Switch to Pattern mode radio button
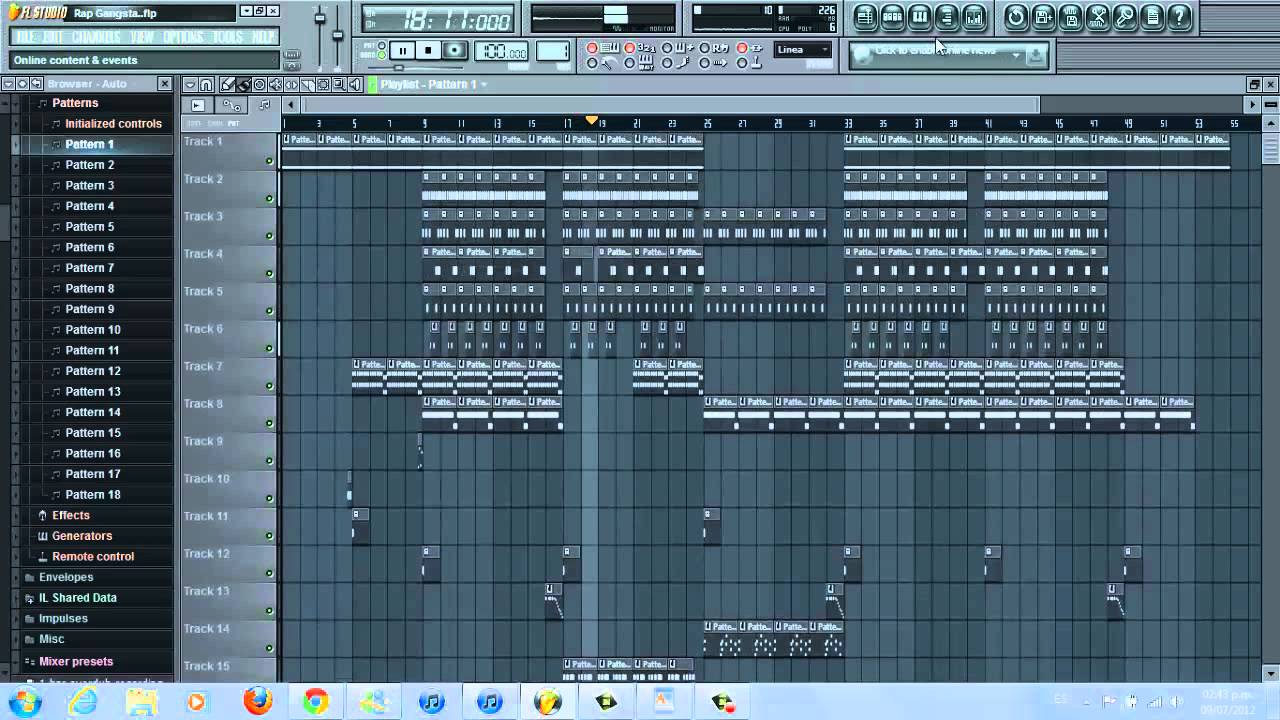The image size is (1280, 720). pyautogui.click(x=381, y=46)
